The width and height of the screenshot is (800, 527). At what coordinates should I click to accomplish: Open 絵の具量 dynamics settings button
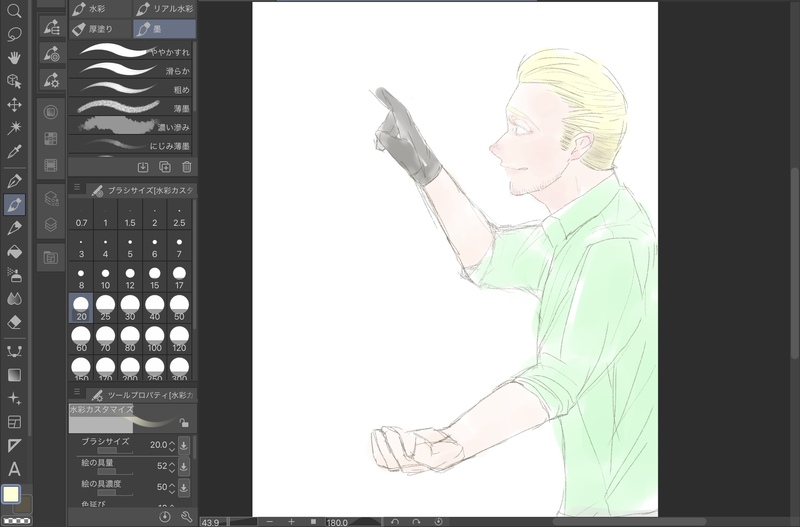[184, 466]
